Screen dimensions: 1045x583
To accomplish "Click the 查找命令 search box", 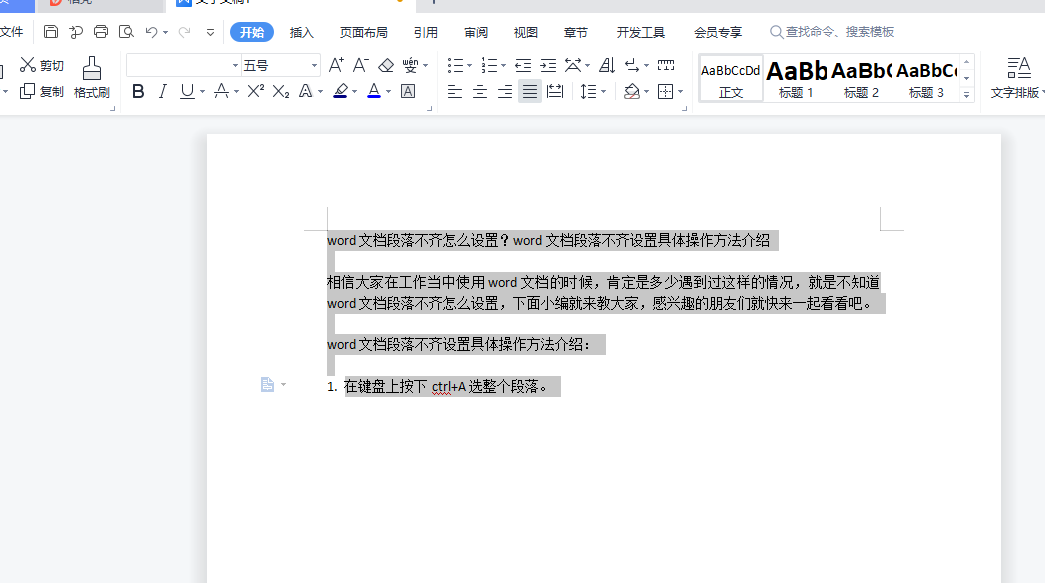I will coord(840,32).
